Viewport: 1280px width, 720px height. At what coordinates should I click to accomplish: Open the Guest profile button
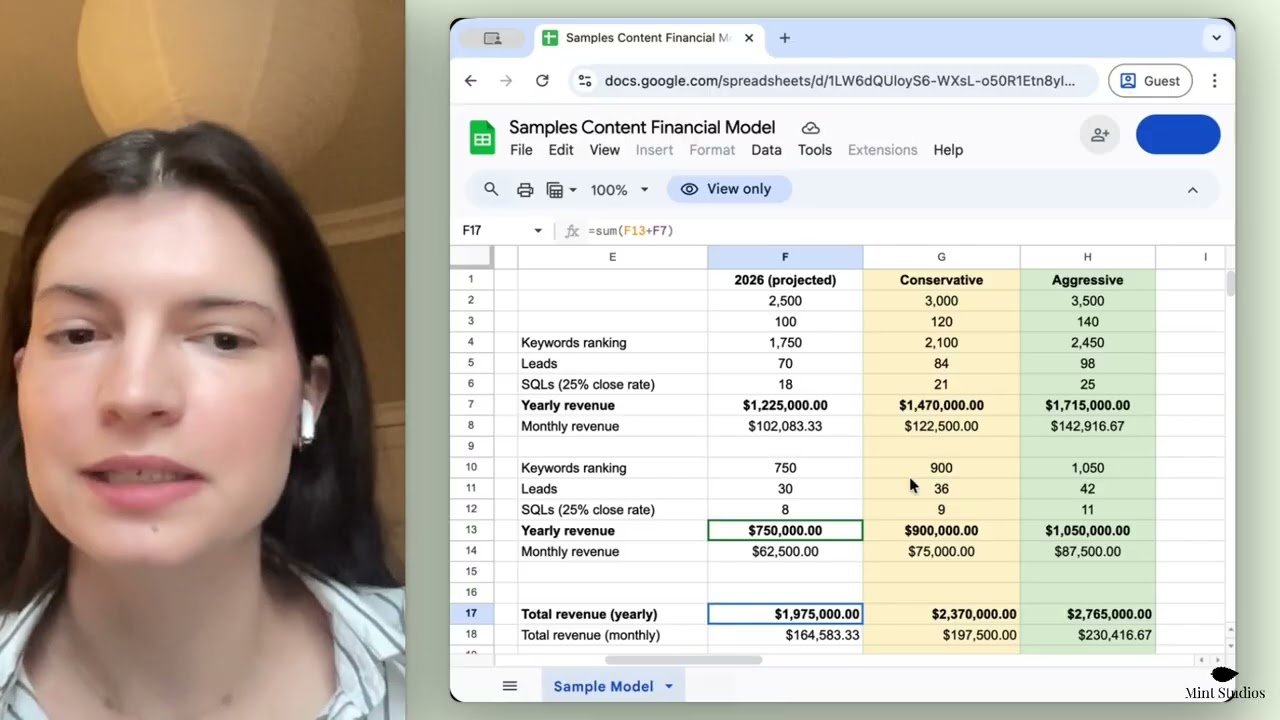pyautogui.click(x=1150, y=81)
